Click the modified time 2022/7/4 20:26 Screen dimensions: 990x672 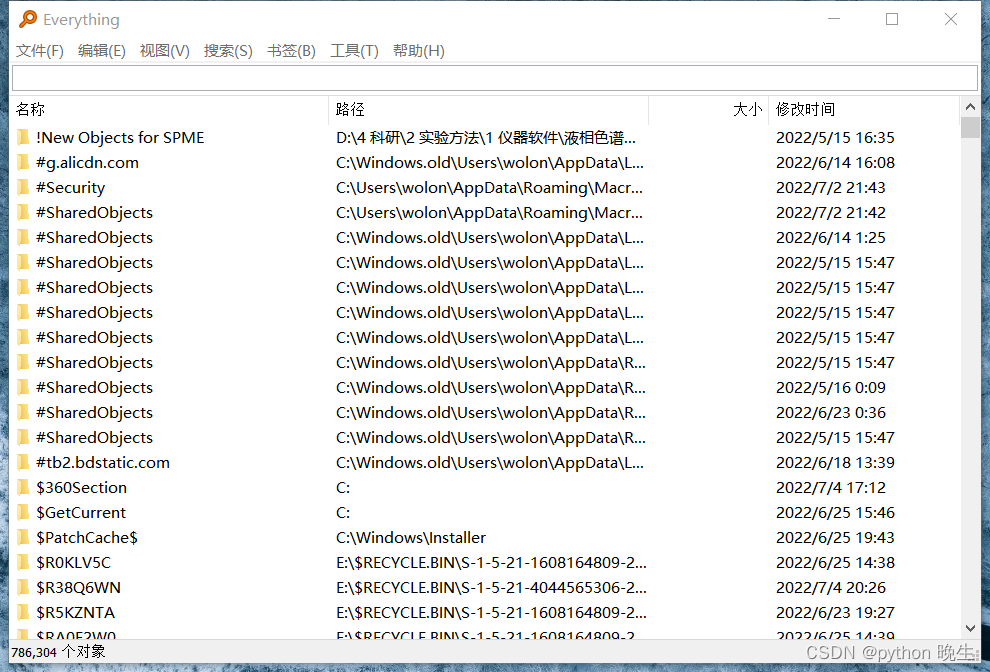click(x=831, y=587)
